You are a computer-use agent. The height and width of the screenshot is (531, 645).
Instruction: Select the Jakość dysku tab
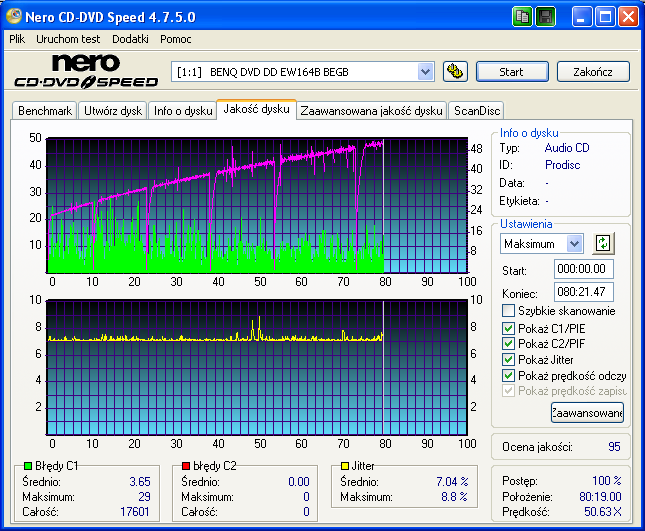click(x=256, y=109)
